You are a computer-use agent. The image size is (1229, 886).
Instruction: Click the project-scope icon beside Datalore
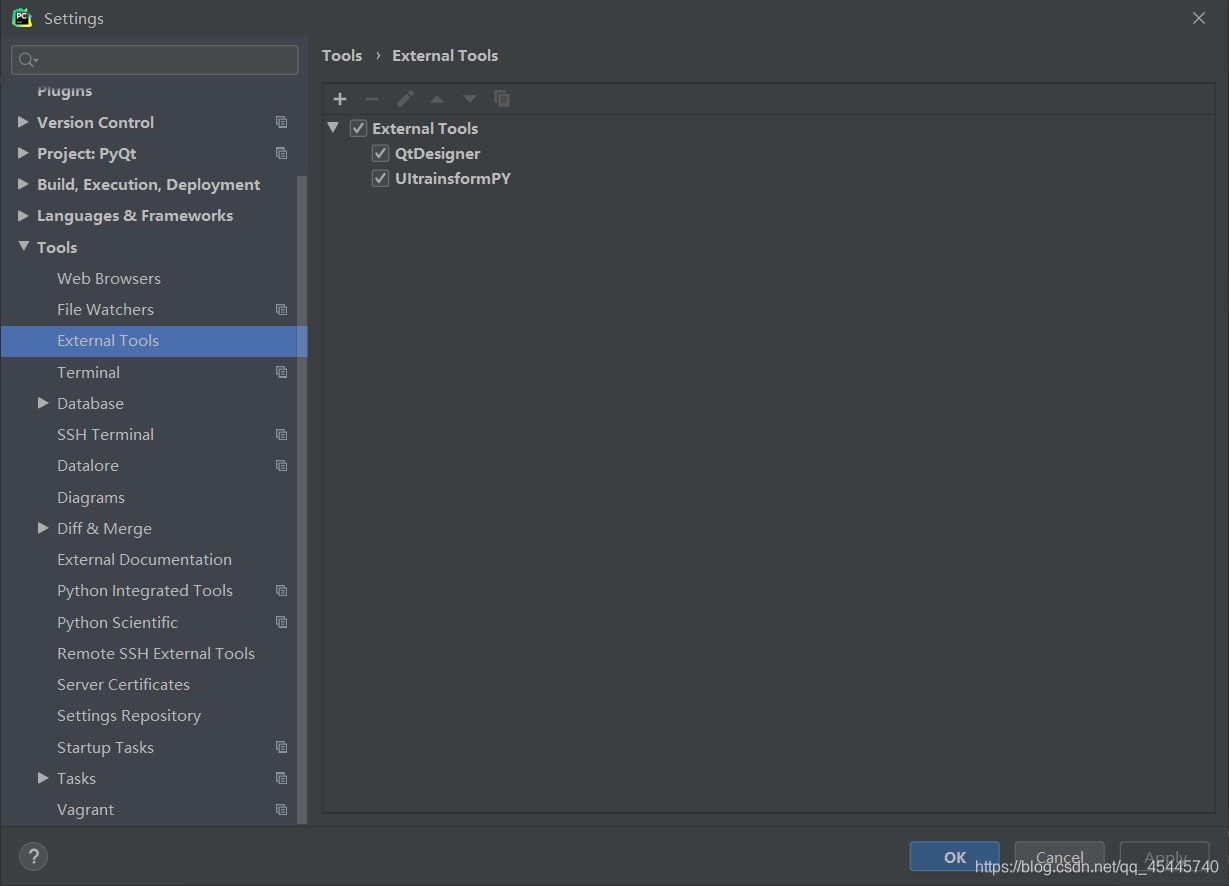point(282,466)
